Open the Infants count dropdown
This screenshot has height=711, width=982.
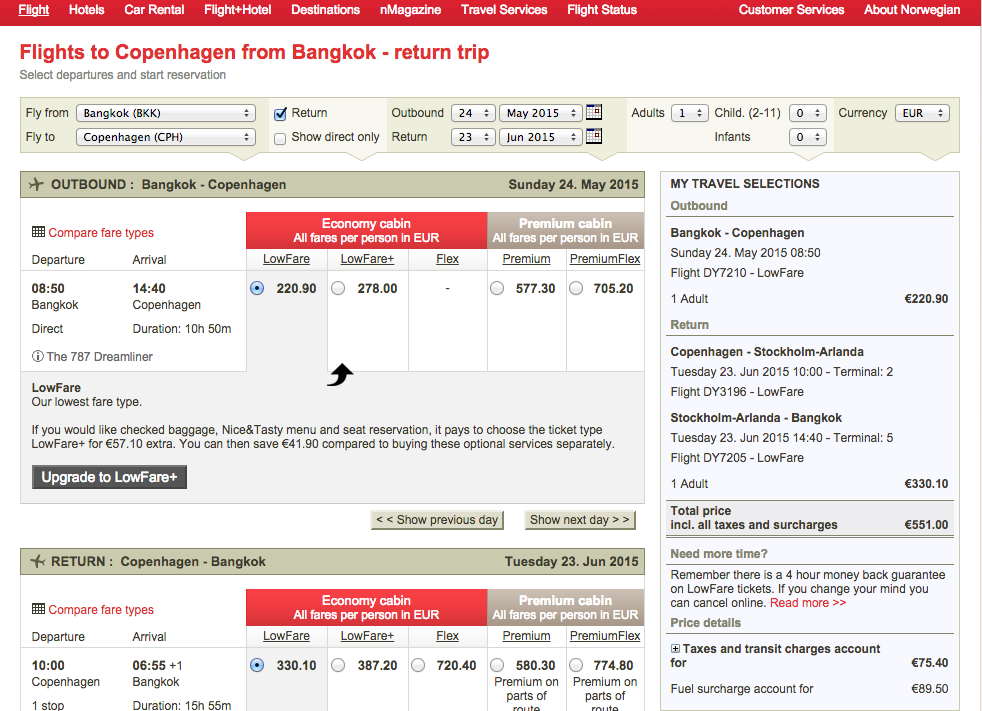click(808, 137)
